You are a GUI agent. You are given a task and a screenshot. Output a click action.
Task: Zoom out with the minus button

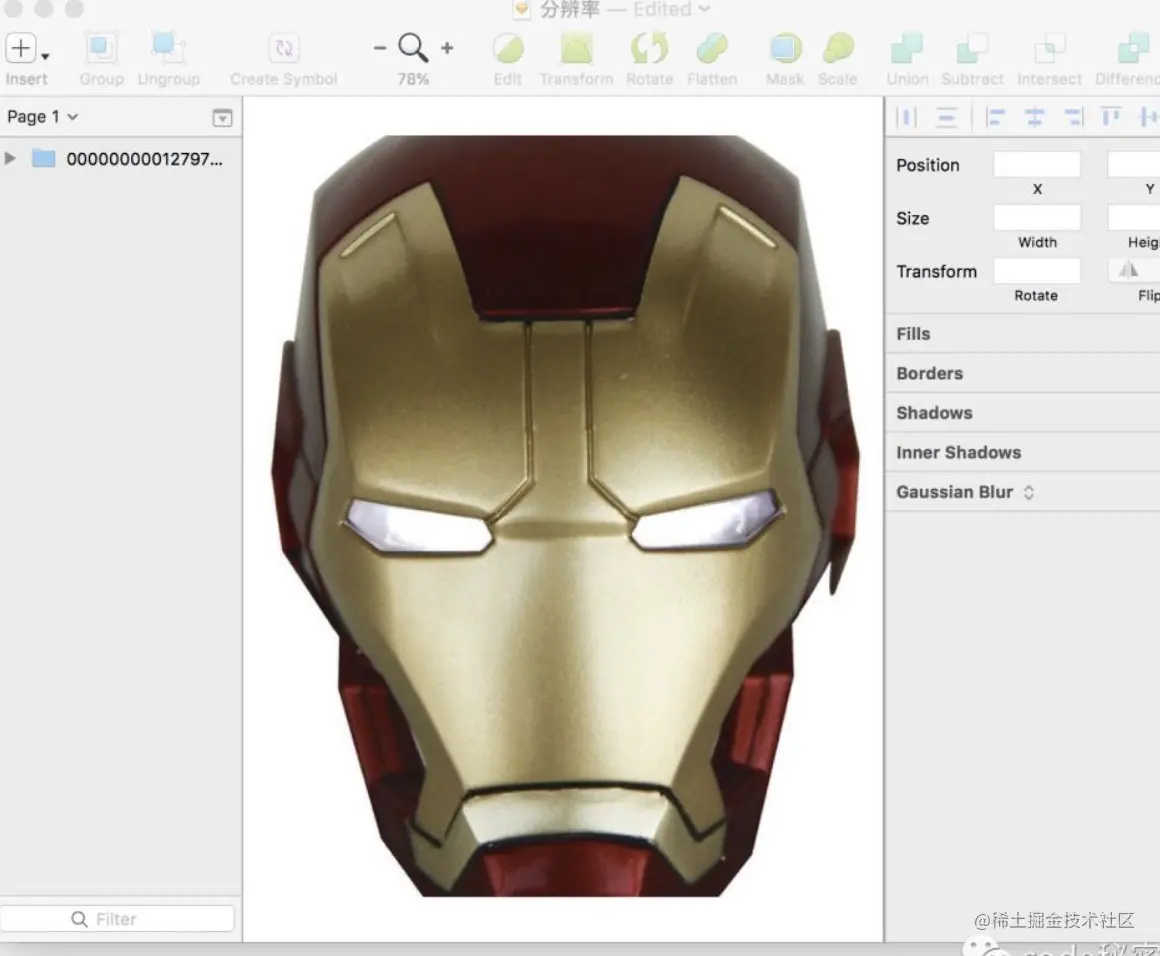pyautogui.click(x=380, y=48)
